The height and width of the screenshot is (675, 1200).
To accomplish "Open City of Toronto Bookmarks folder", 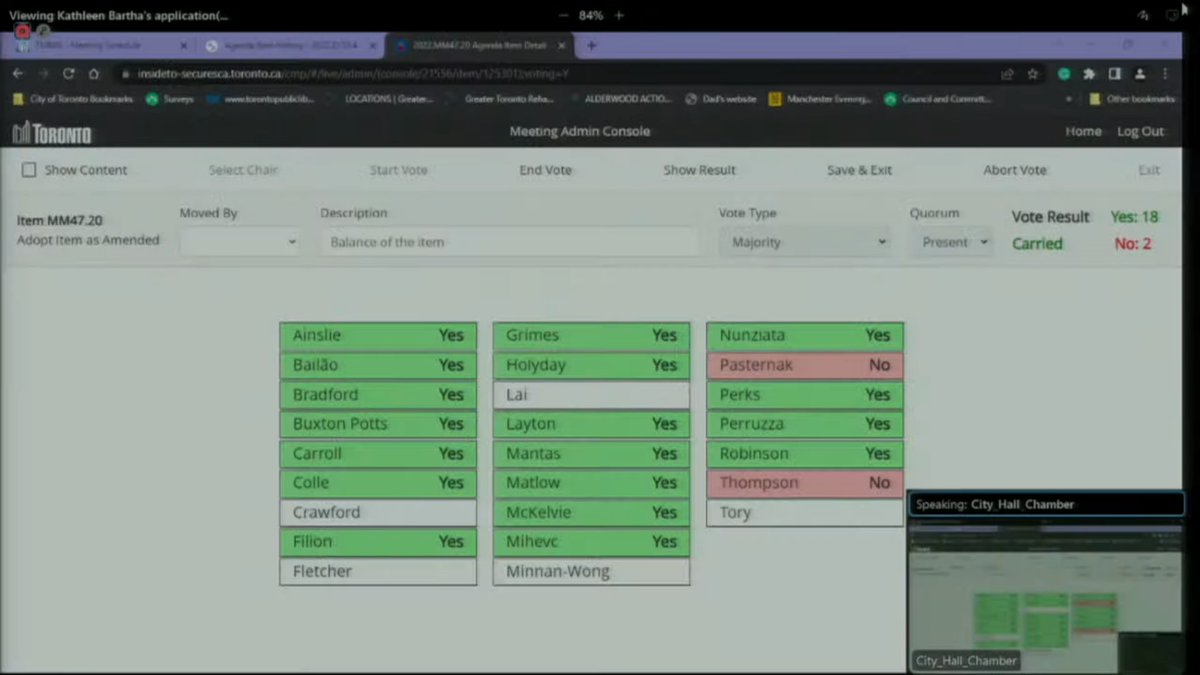I will [x=73, y=99].
